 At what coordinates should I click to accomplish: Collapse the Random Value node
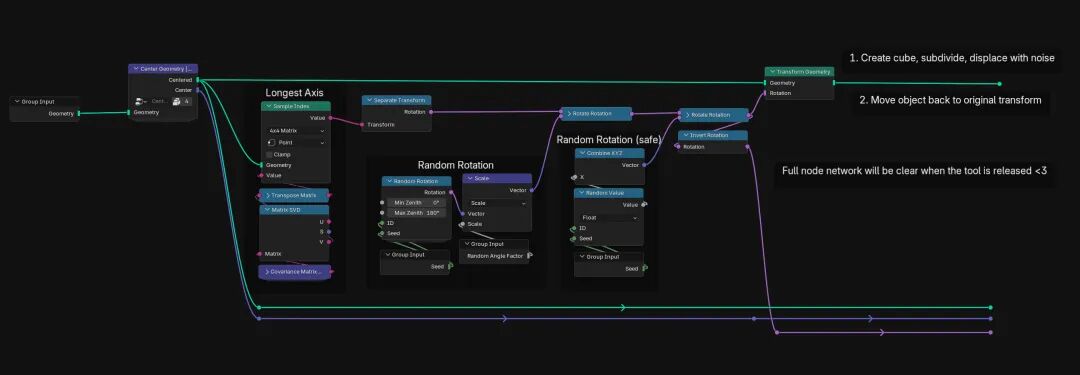[581, 193]
